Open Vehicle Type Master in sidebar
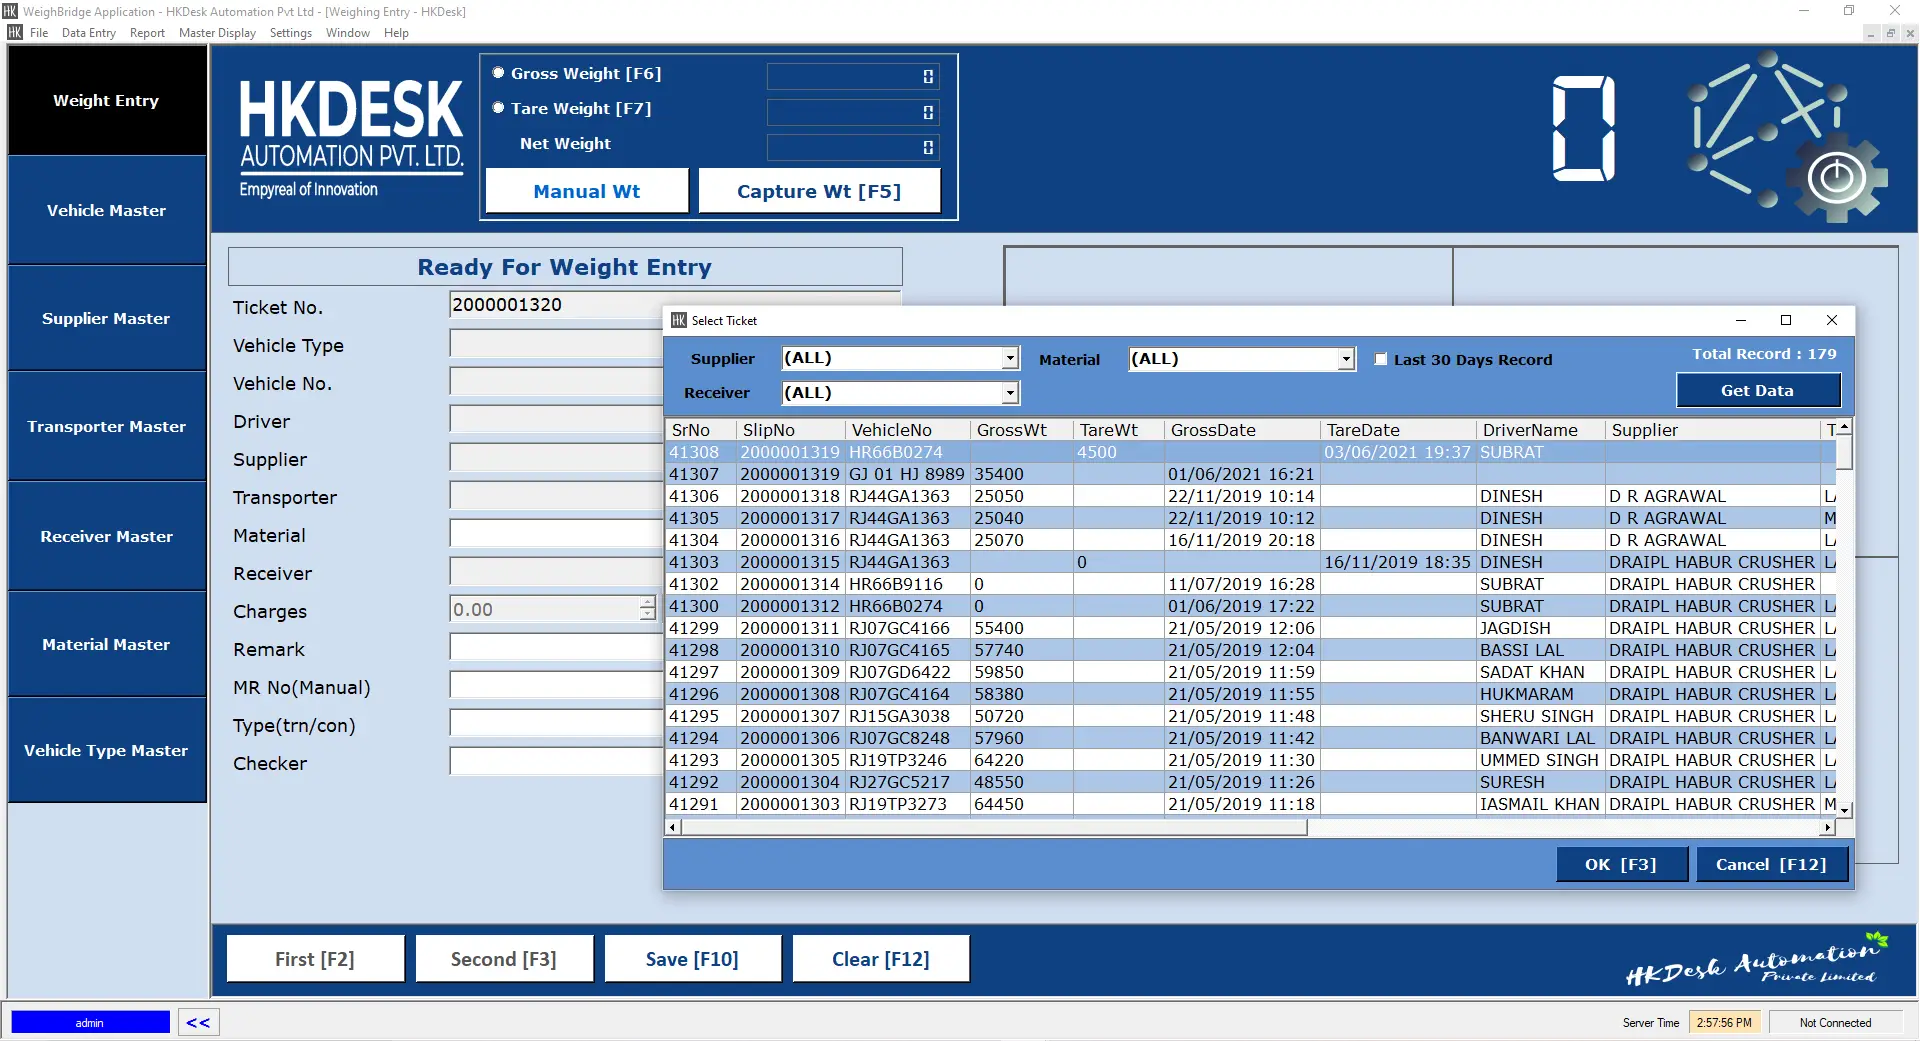 coord(107,750)
